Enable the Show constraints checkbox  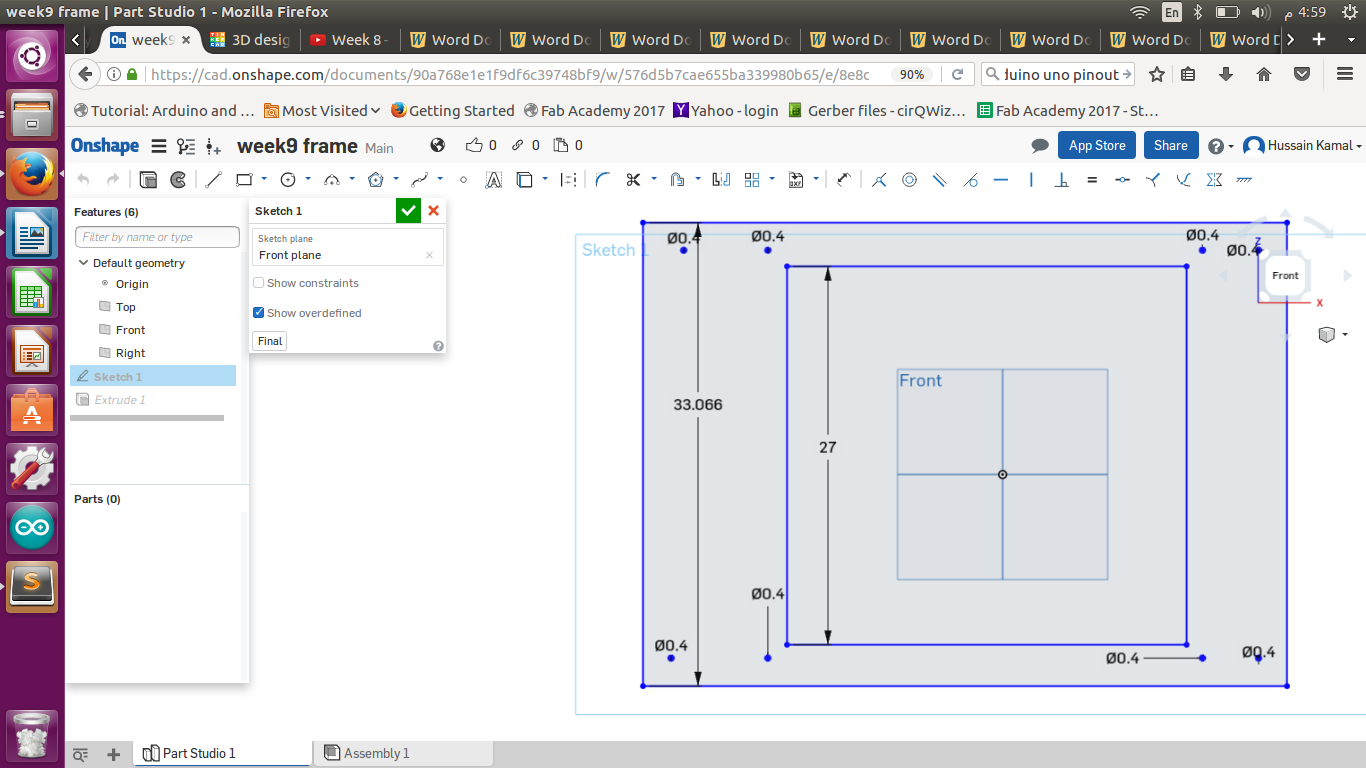[x=259, y=283]
